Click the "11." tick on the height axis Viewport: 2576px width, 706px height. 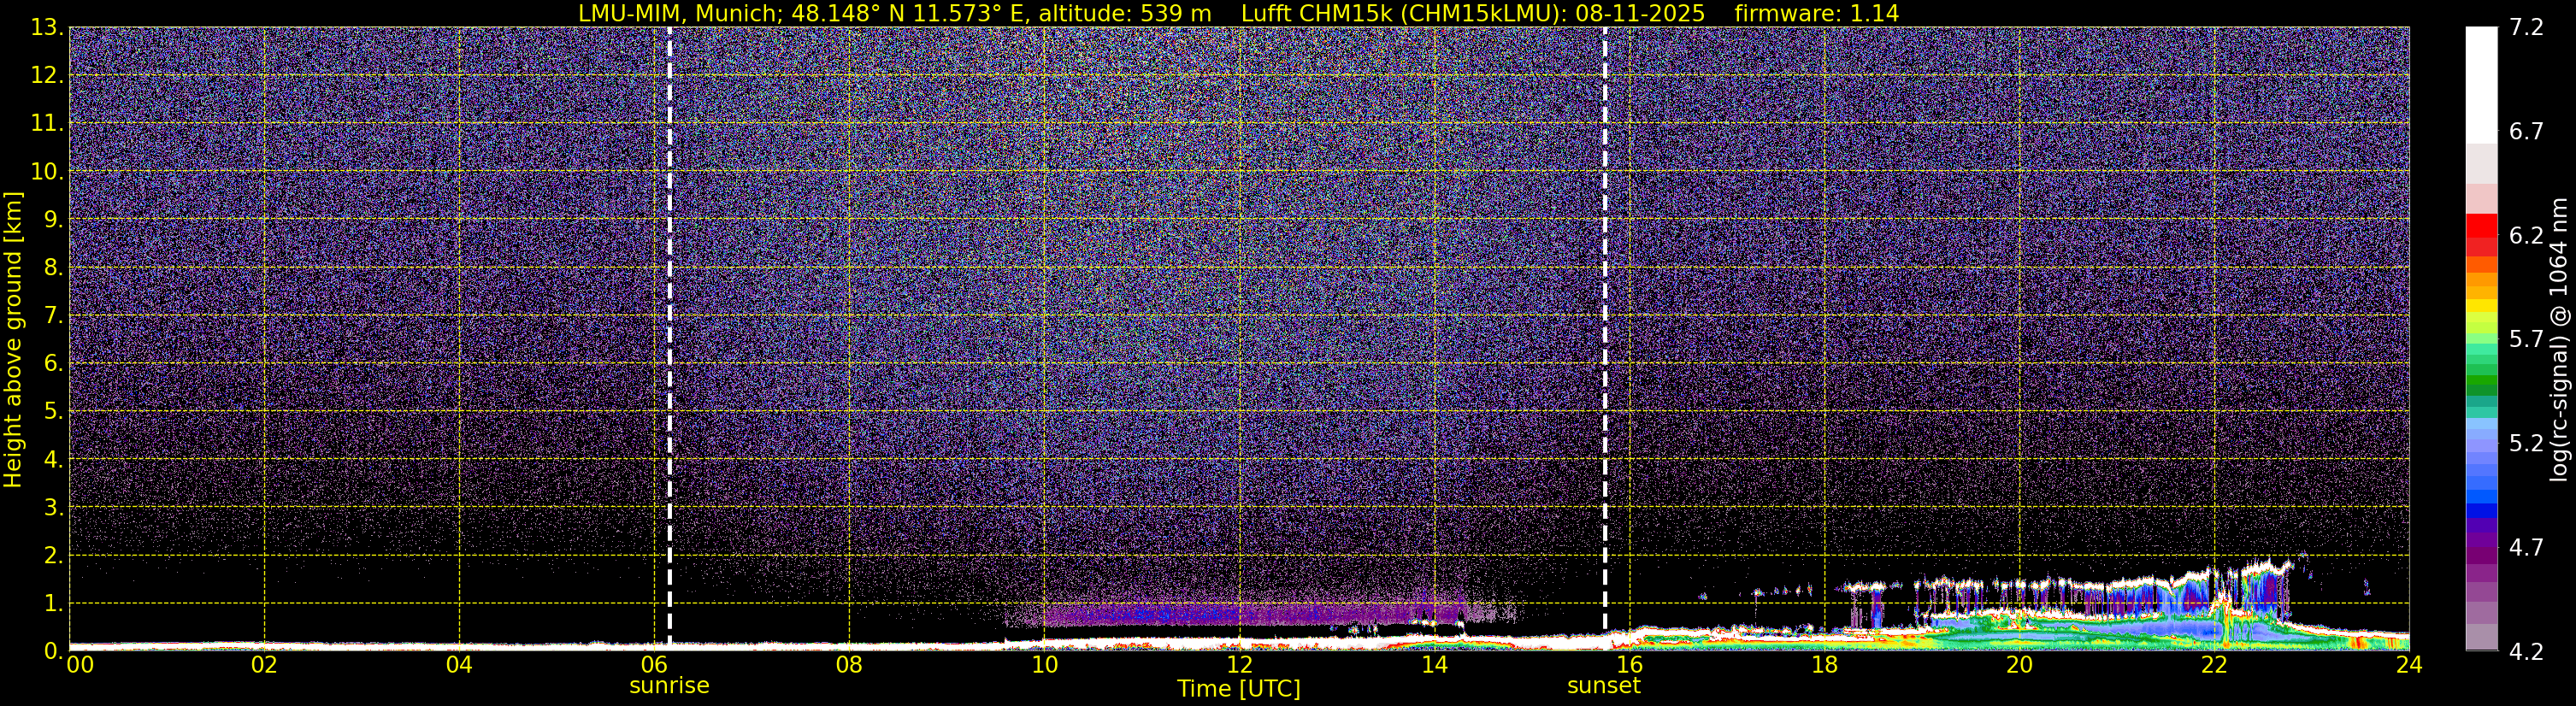click(x=47, y=123)
